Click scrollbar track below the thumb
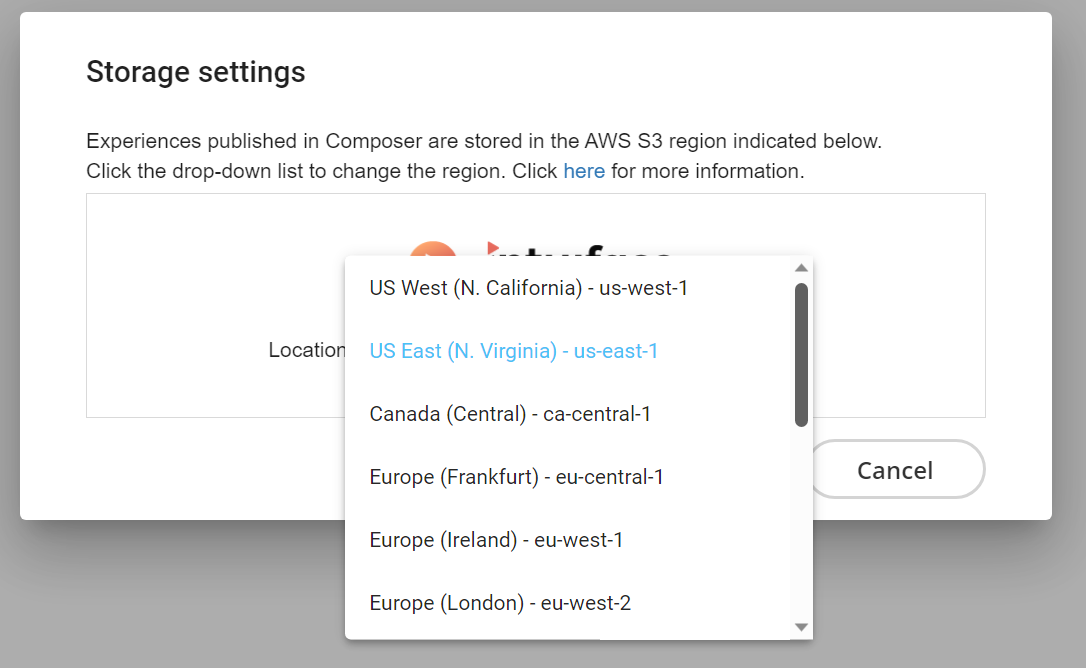 [x=801, y=523]
